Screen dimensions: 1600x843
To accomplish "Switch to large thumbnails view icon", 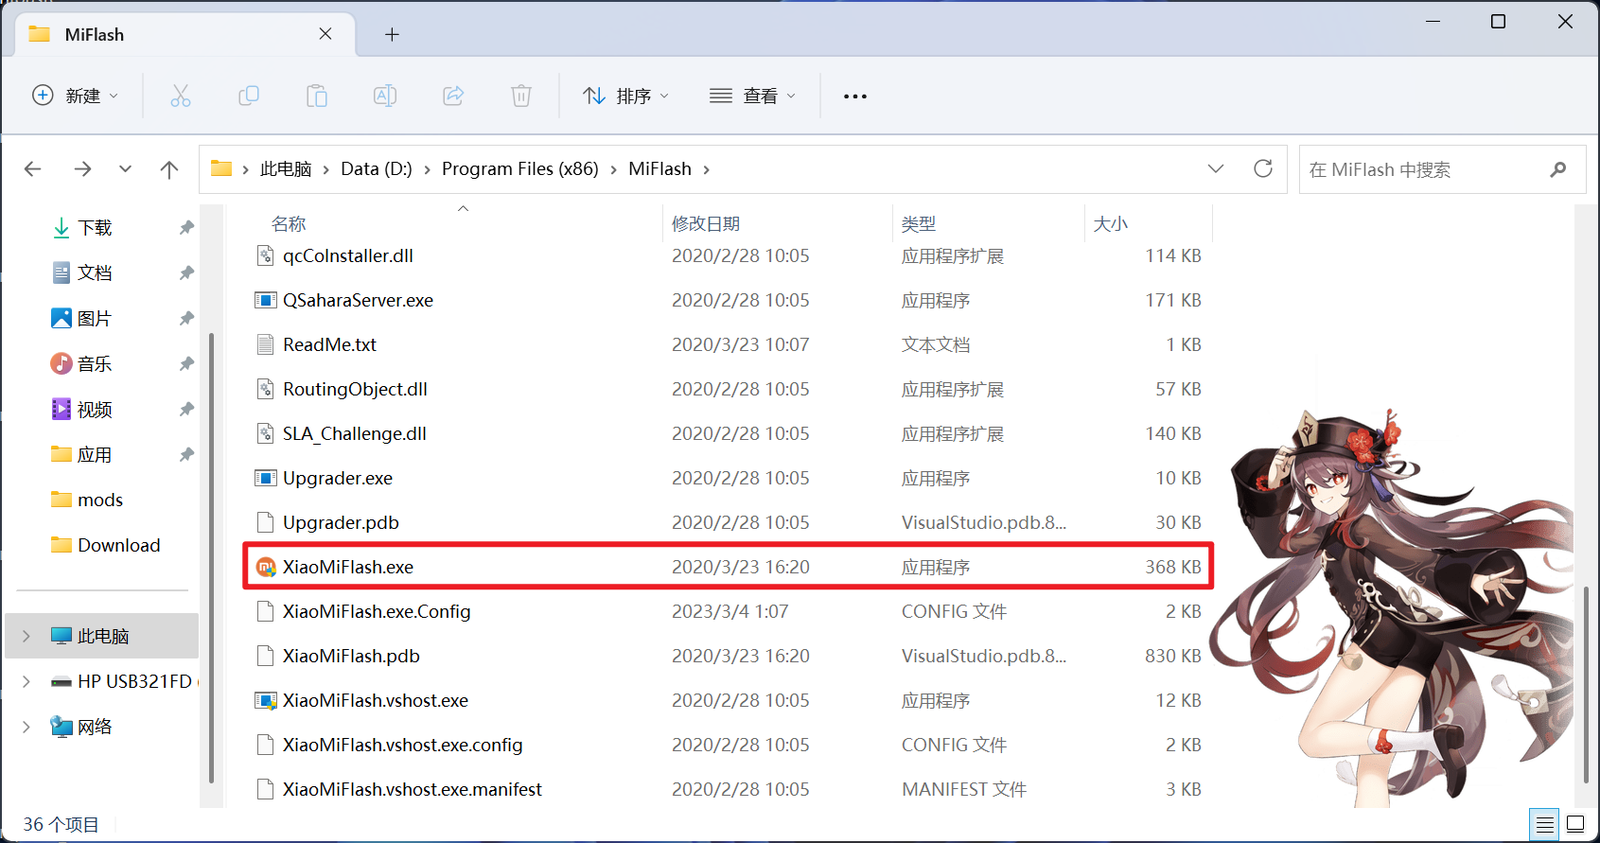I will [1575, 825].
